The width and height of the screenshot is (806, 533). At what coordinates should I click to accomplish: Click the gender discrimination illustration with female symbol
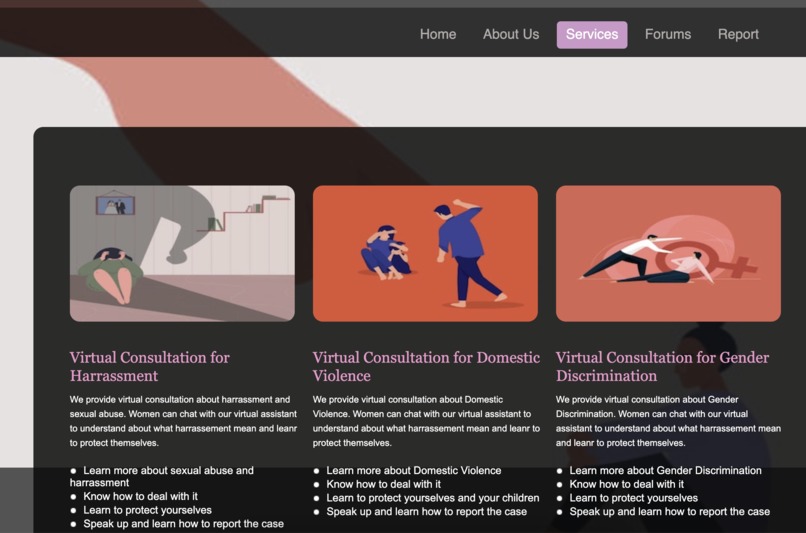[668, 253]
